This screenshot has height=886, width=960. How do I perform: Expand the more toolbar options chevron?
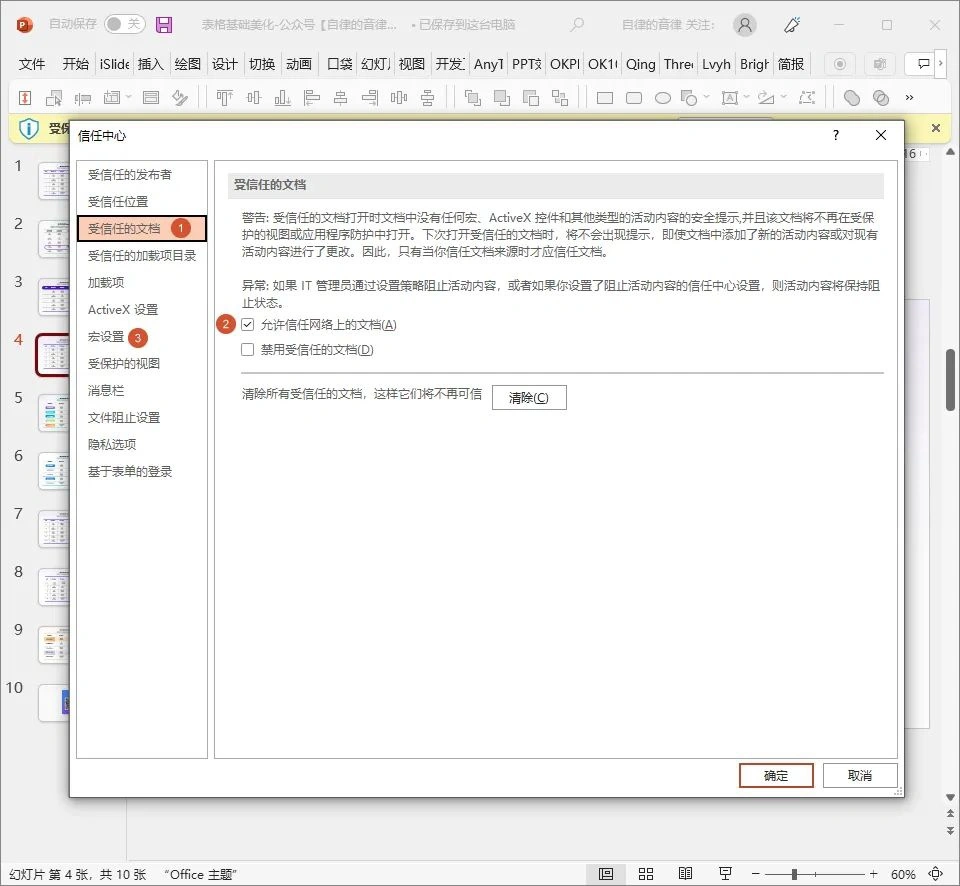pyautogui.click(x=909, y=97)
